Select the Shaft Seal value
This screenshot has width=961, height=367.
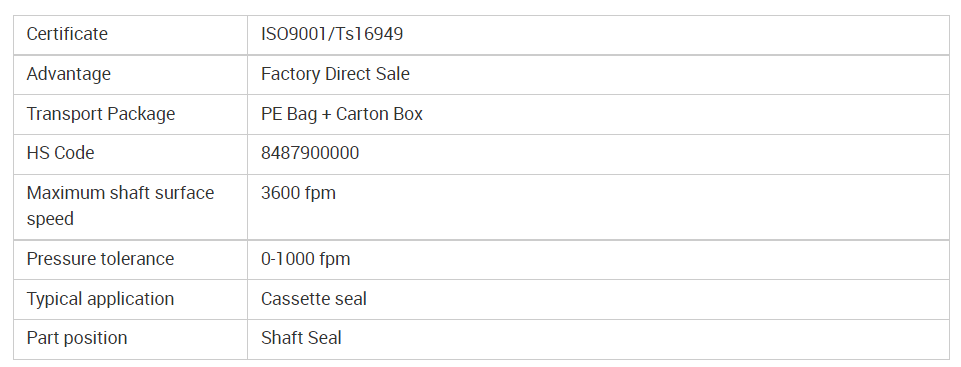click(x=301, y=338)
